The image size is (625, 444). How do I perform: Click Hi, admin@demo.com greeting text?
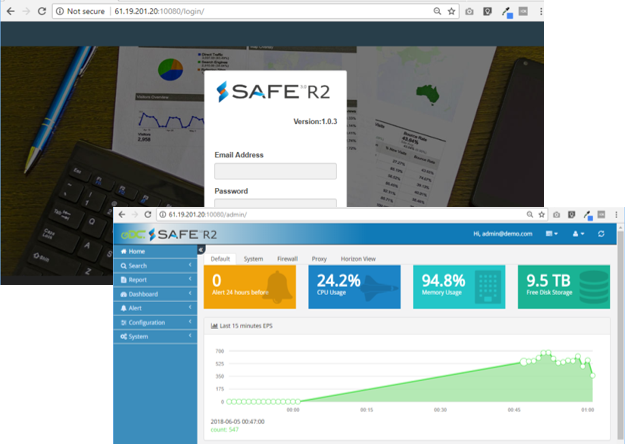tap(503, 234)
